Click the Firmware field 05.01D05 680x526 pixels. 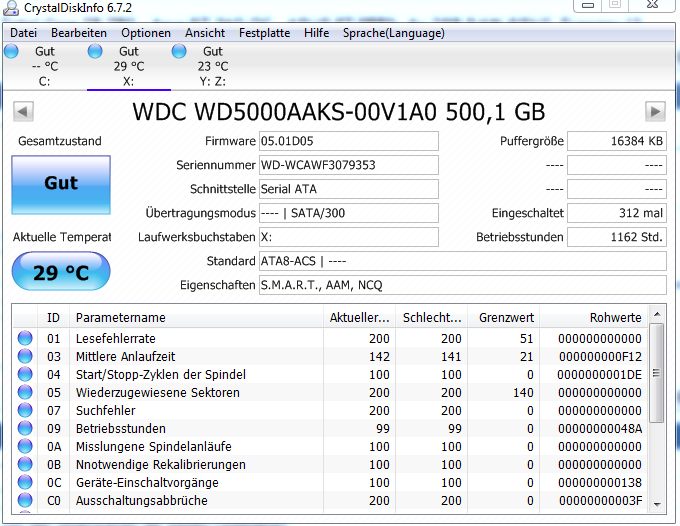pos(349,141)
